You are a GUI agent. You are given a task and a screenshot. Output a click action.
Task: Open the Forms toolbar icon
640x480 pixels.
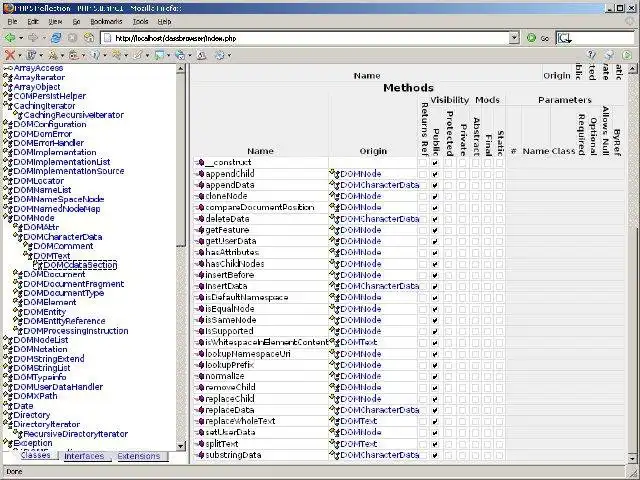[53, 55]
